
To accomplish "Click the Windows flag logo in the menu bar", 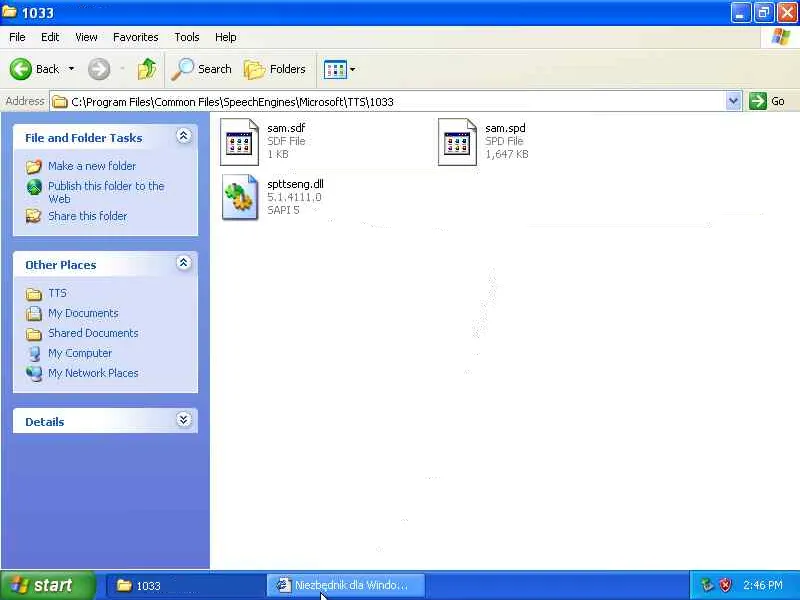I will (780, 37).
